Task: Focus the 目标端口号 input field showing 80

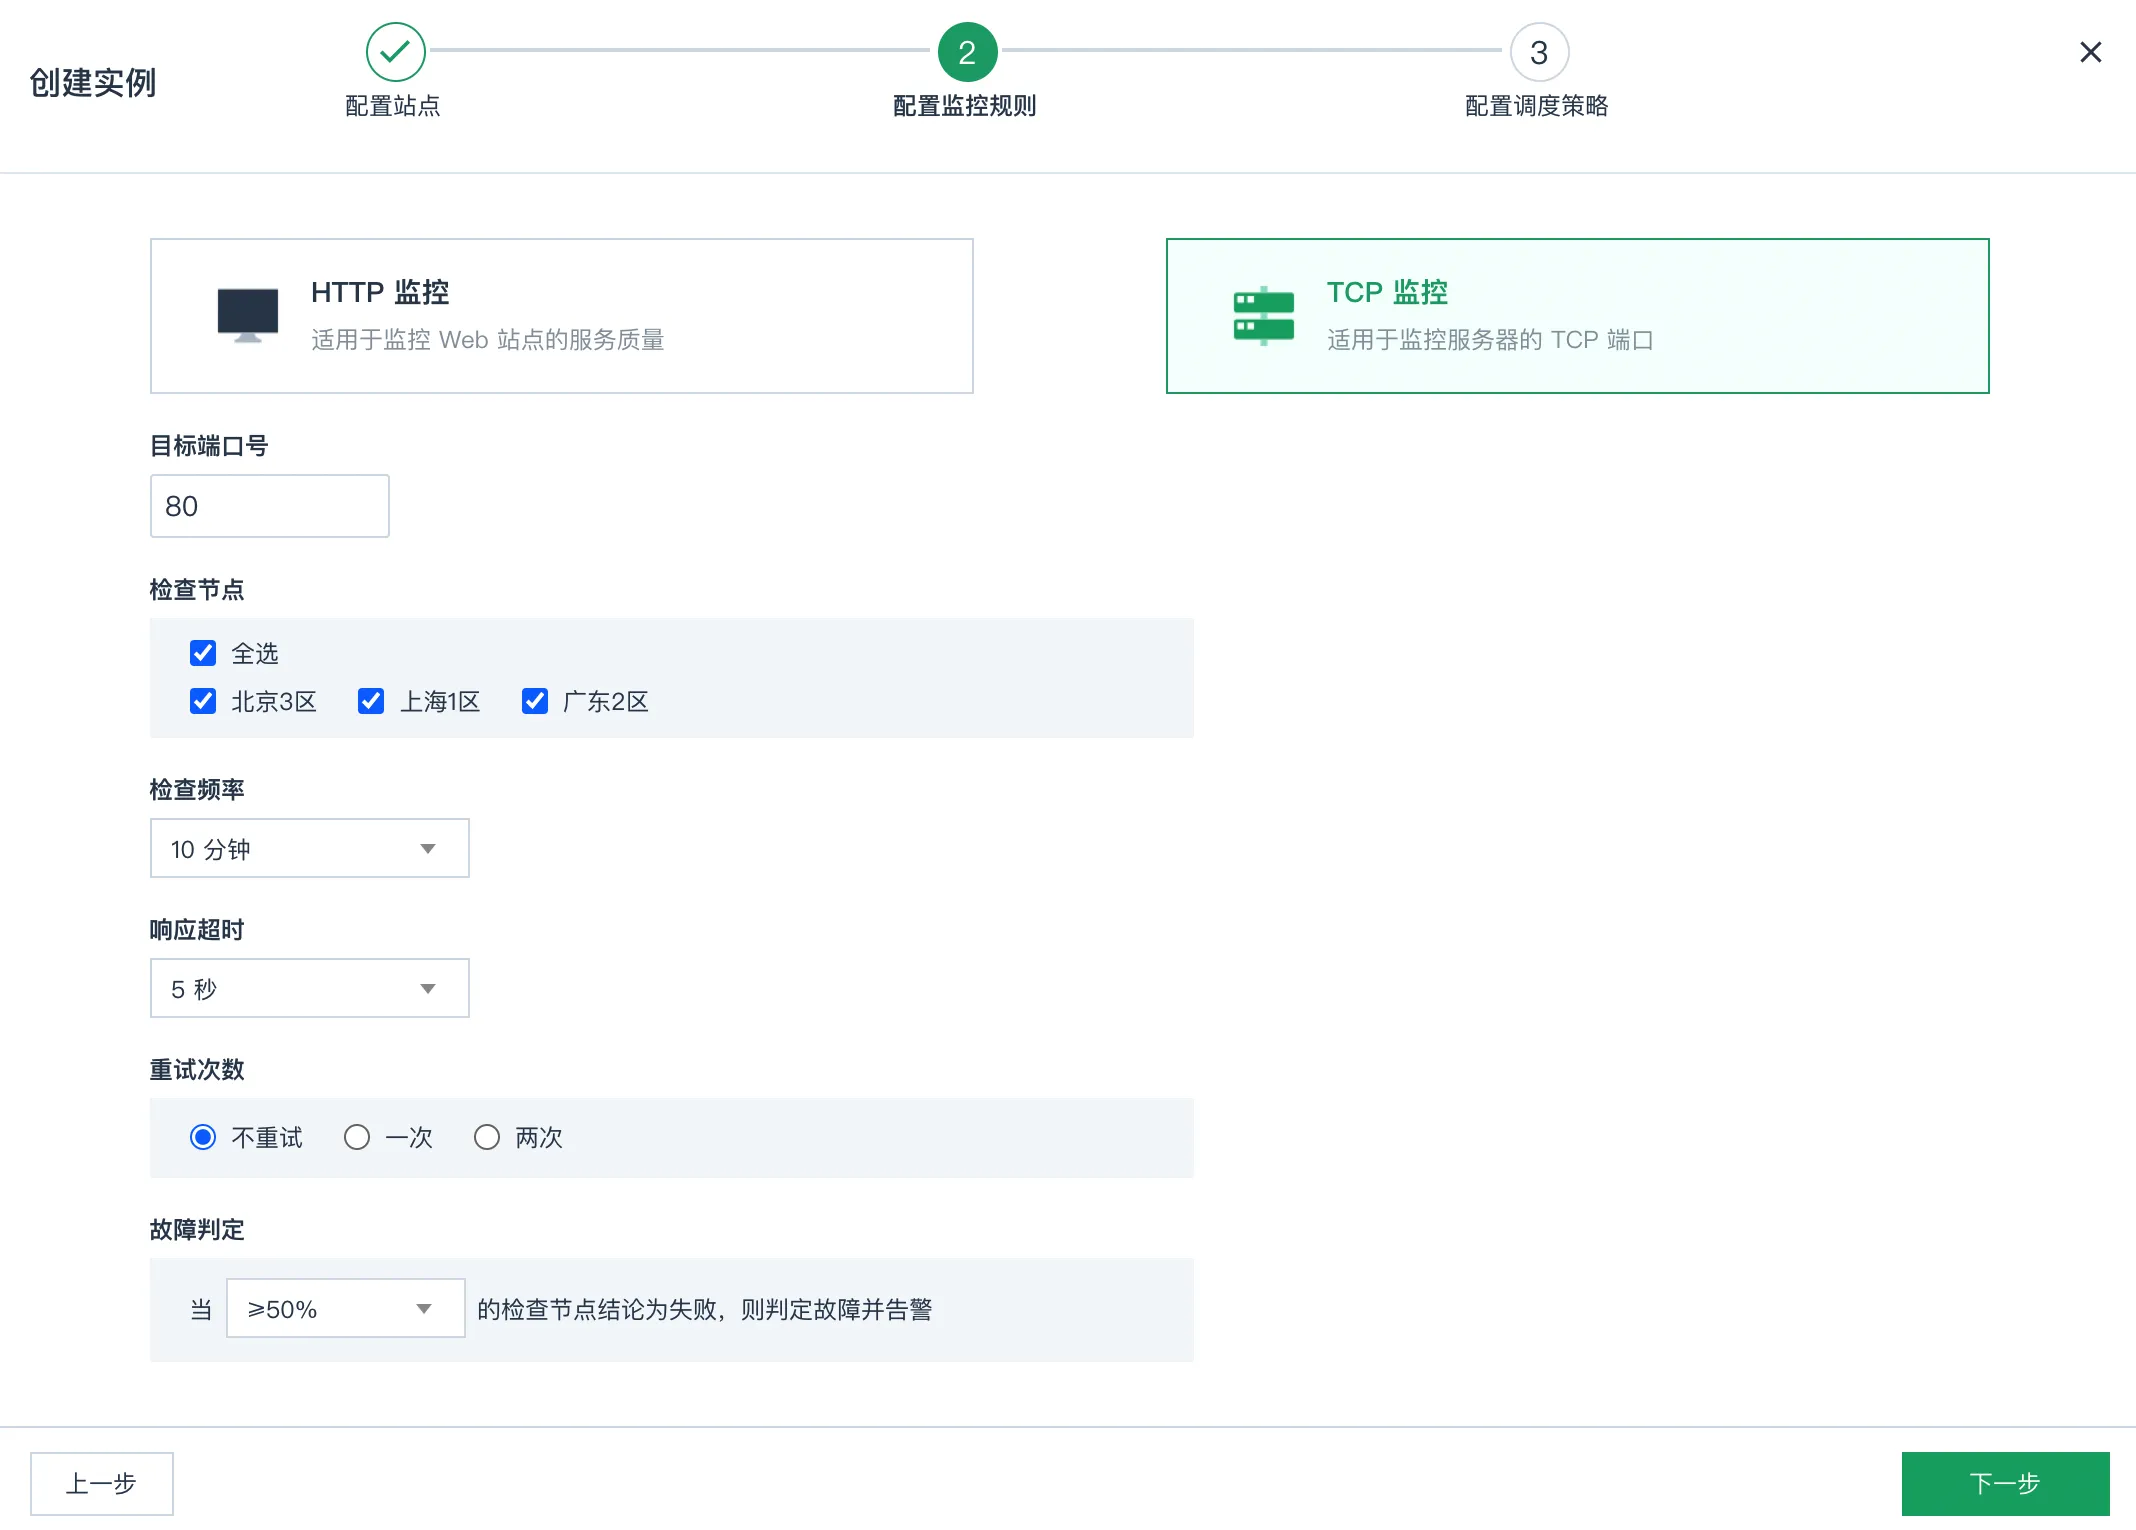Action: coord(270,506)
